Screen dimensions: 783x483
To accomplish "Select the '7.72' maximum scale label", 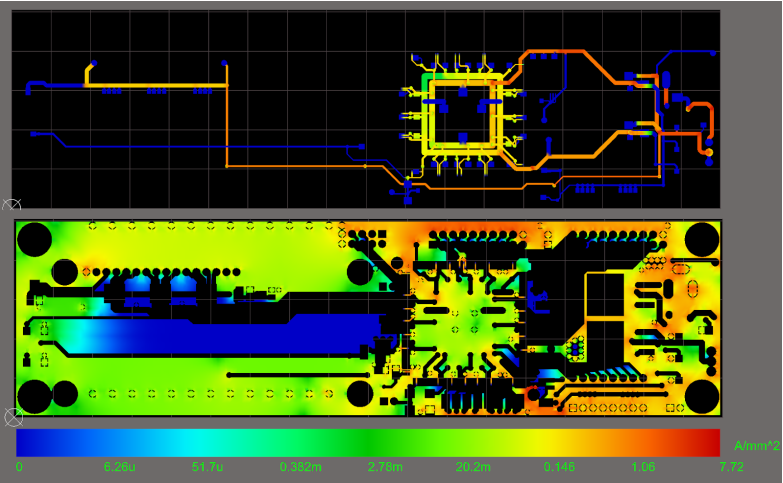I will coord(732,468).
